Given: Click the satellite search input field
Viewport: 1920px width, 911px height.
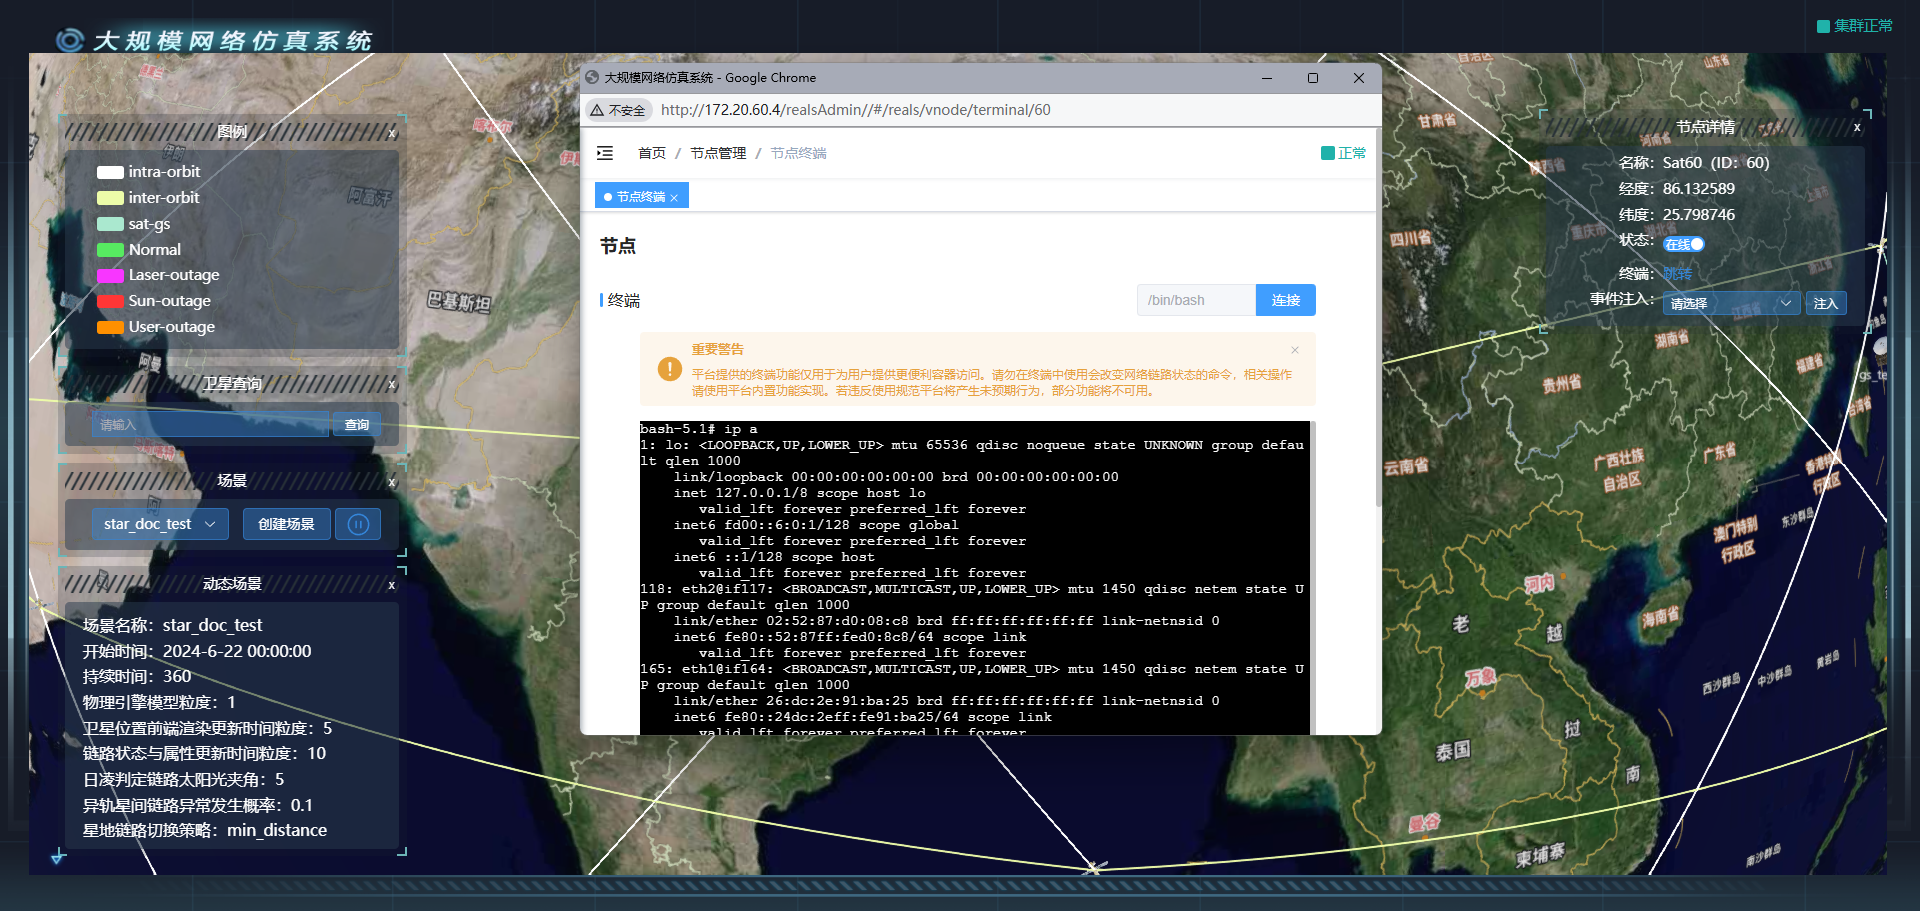Looking at the screenshot, I should point(210,425).
